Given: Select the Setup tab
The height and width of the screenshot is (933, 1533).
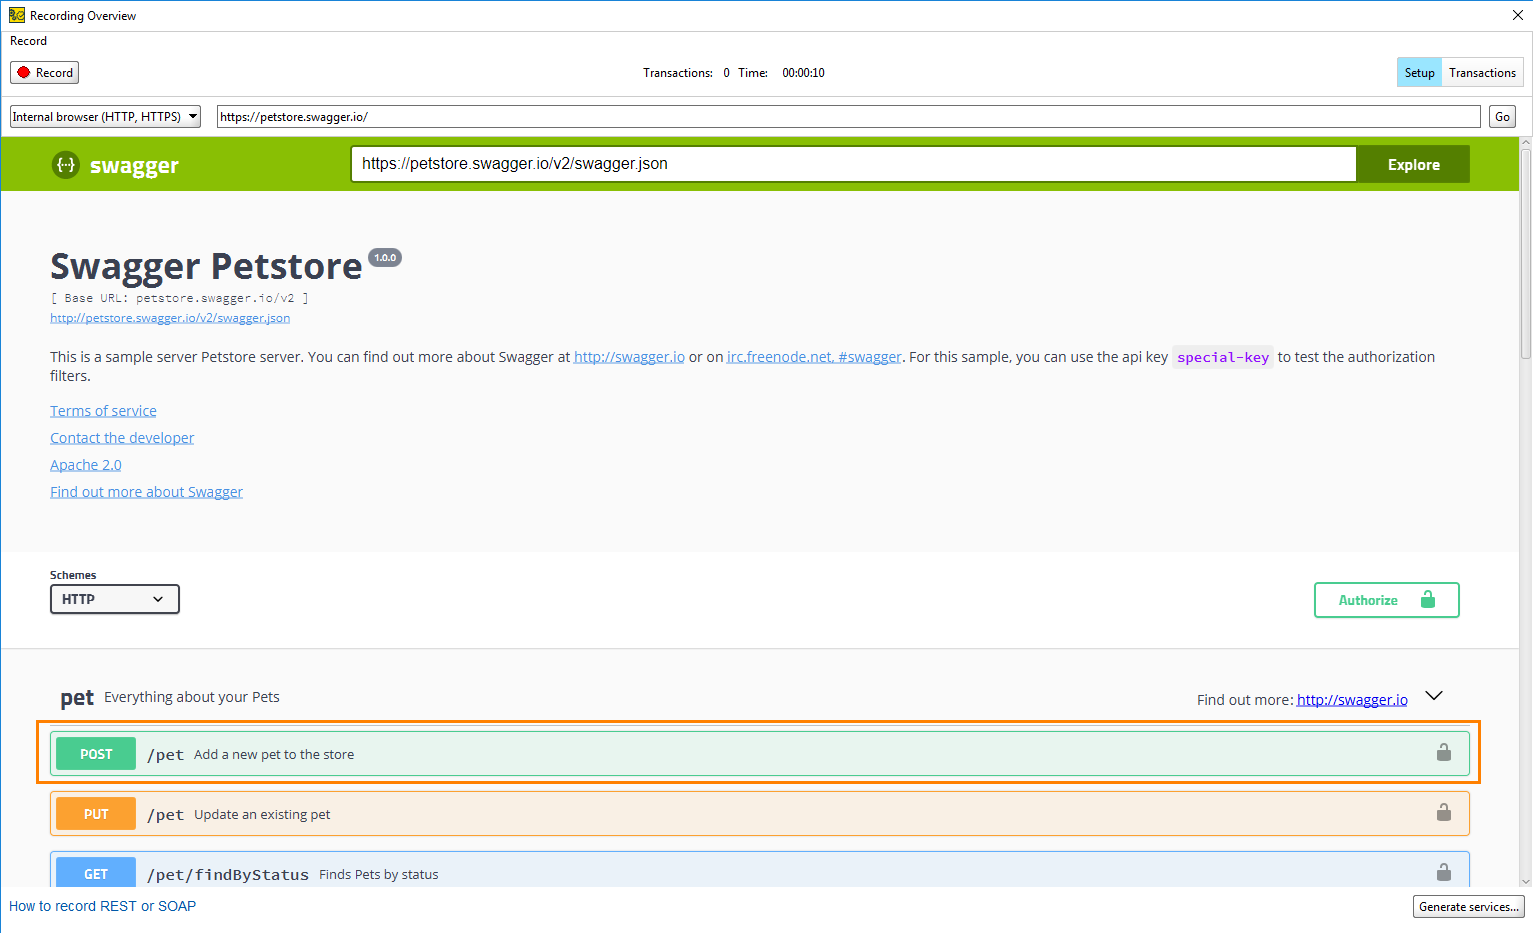Looking at the screenshot, I should pos(1419,73).
